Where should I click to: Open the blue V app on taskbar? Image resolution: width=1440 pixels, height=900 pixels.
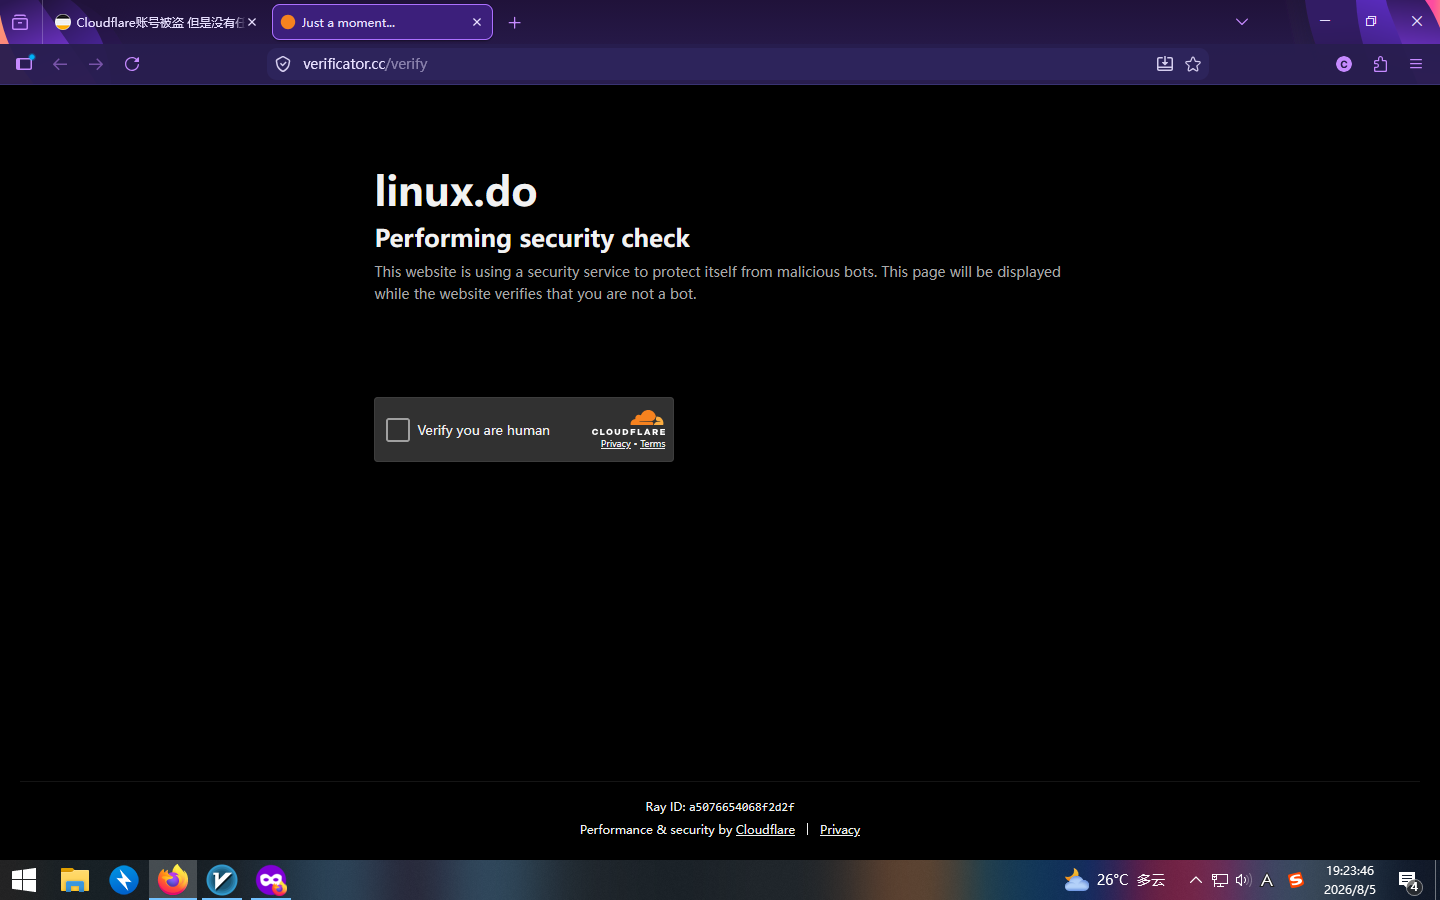tap(222, 880)
